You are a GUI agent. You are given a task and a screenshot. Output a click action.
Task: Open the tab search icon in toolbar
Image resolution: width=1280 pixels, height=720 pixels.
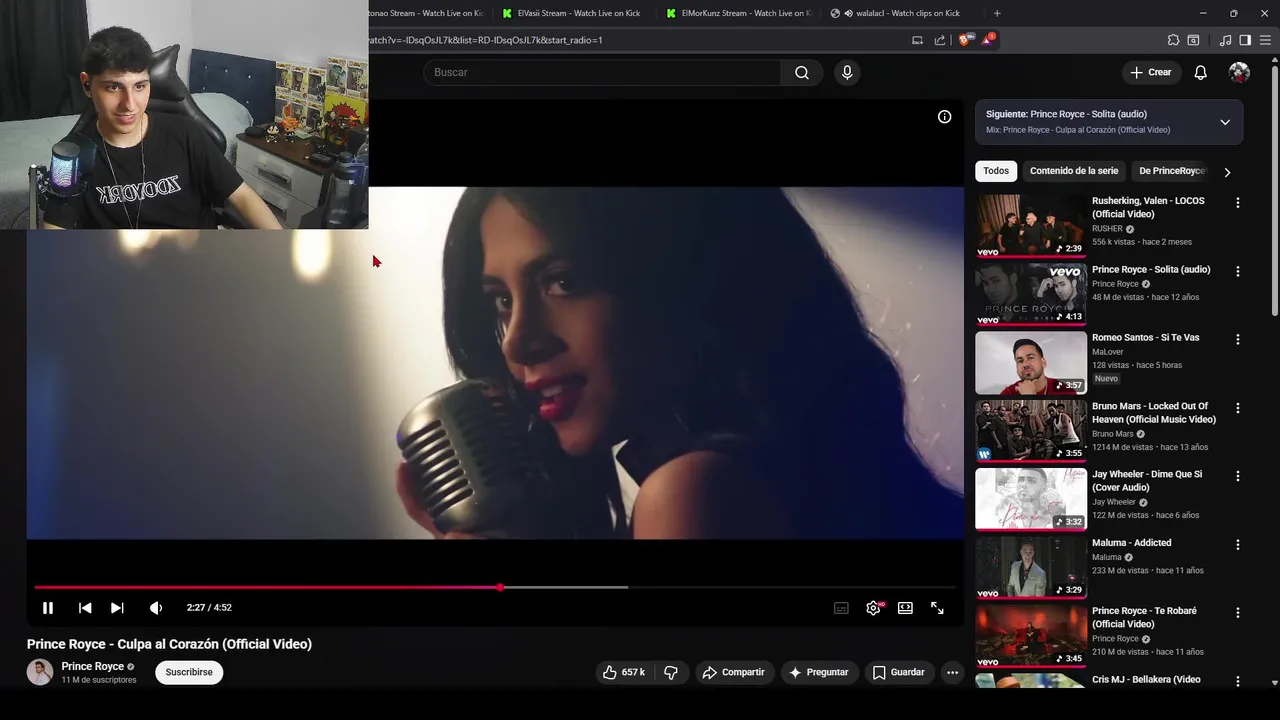click(x=1193, y=40)
